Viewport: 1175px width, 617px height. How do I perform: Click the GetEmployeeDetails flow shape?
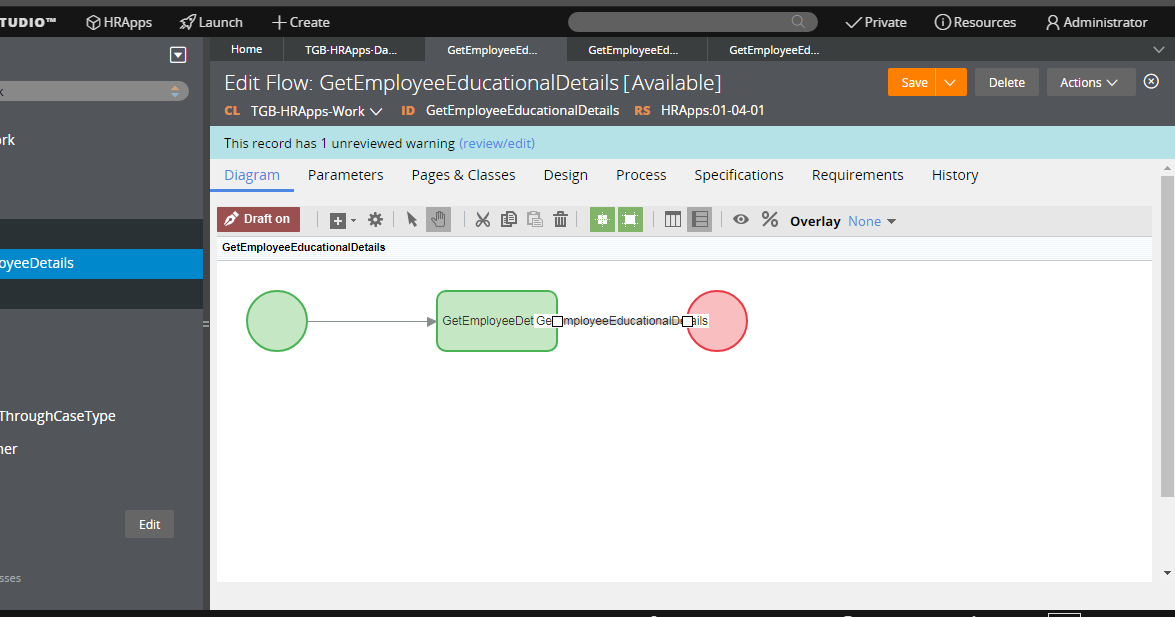[497, 320]
